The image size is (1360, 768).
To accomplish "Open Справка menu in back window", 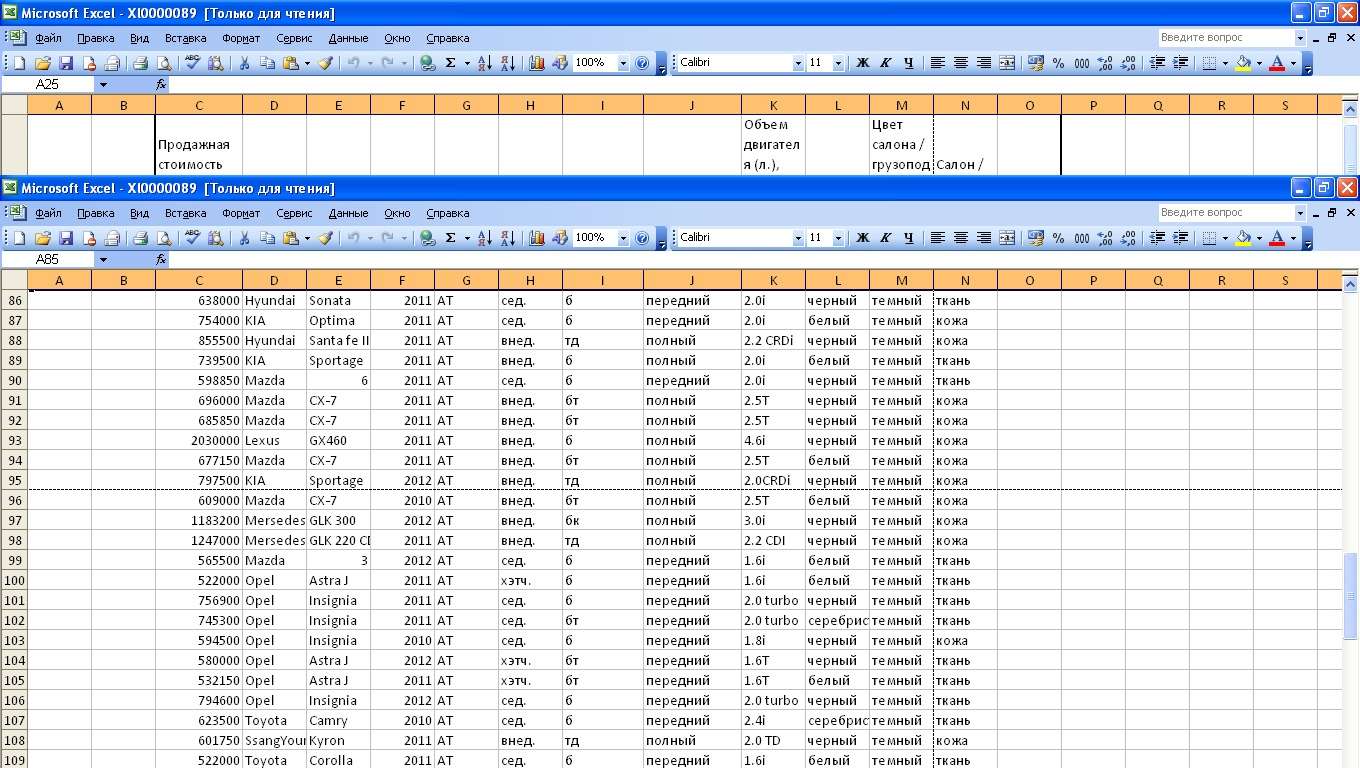I will point(447,38).
